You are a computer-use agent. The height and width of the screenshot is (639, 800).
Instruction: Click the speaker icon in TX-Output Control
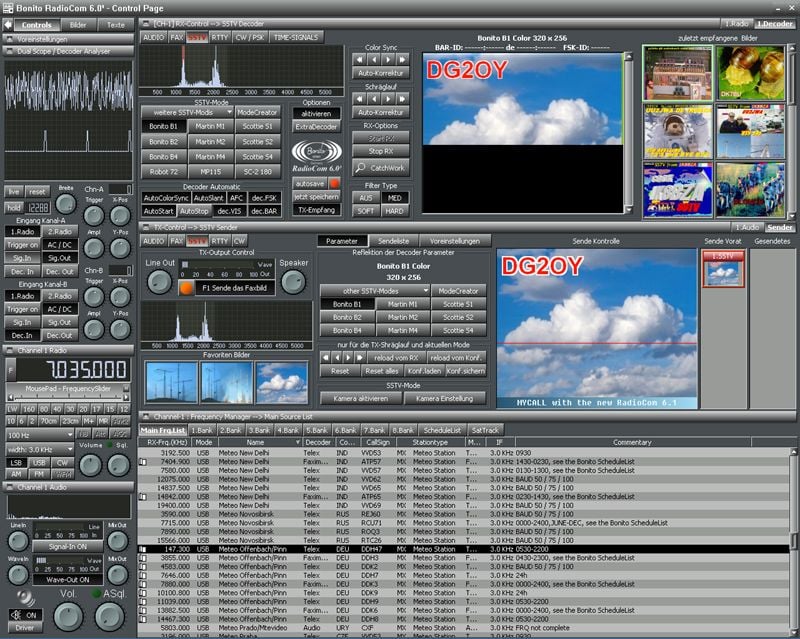[294, 283]
